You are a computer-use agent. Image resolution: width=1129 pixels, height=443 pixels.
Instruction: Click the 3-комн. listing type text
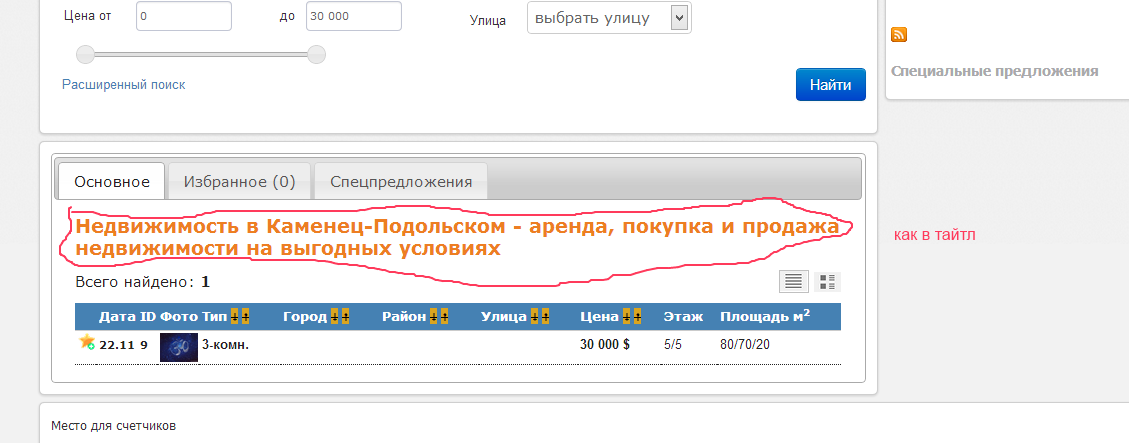pos(226,345)
